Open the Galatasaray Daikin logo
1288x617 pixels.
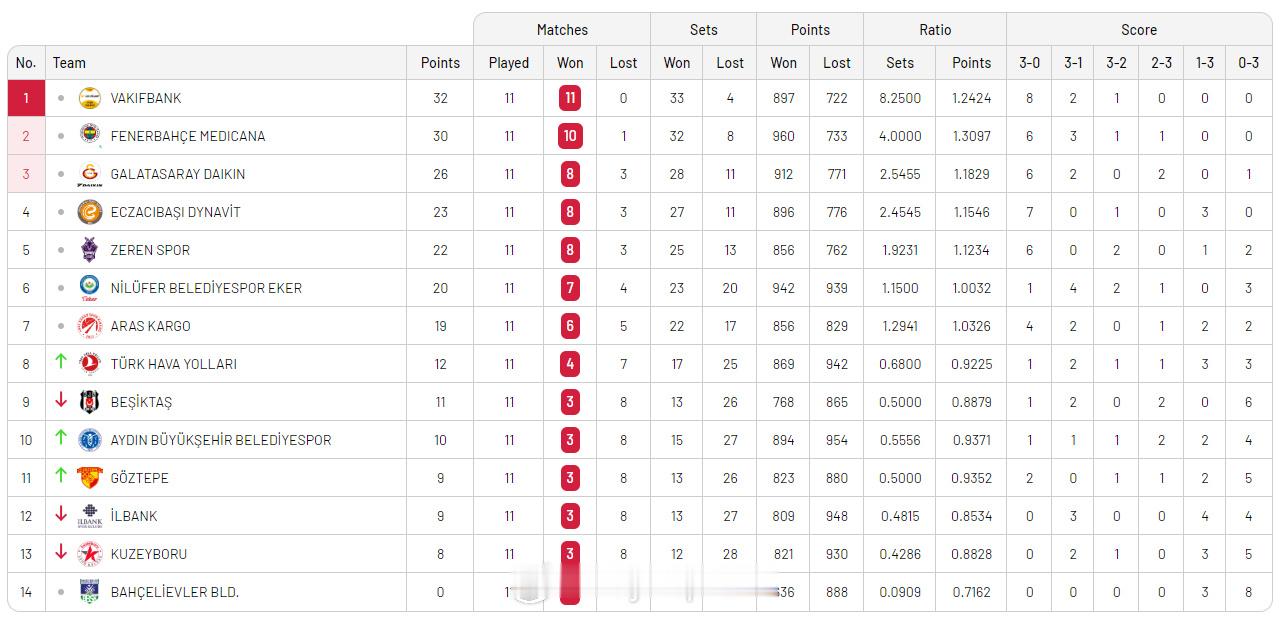(90, 174)
